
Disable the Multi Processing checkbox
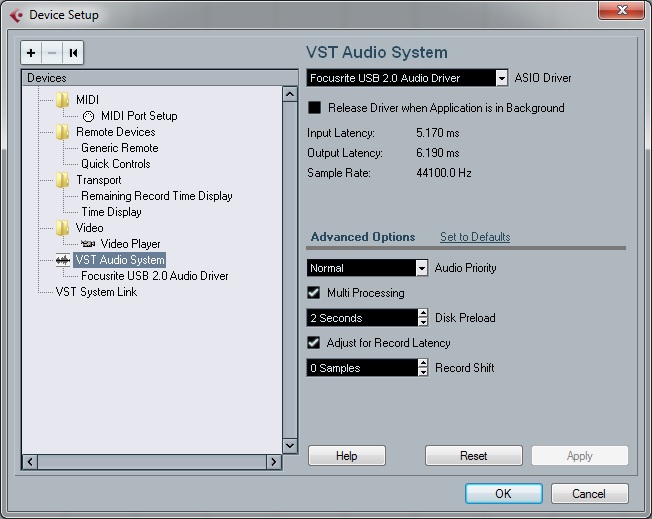(x=314, y=293)
